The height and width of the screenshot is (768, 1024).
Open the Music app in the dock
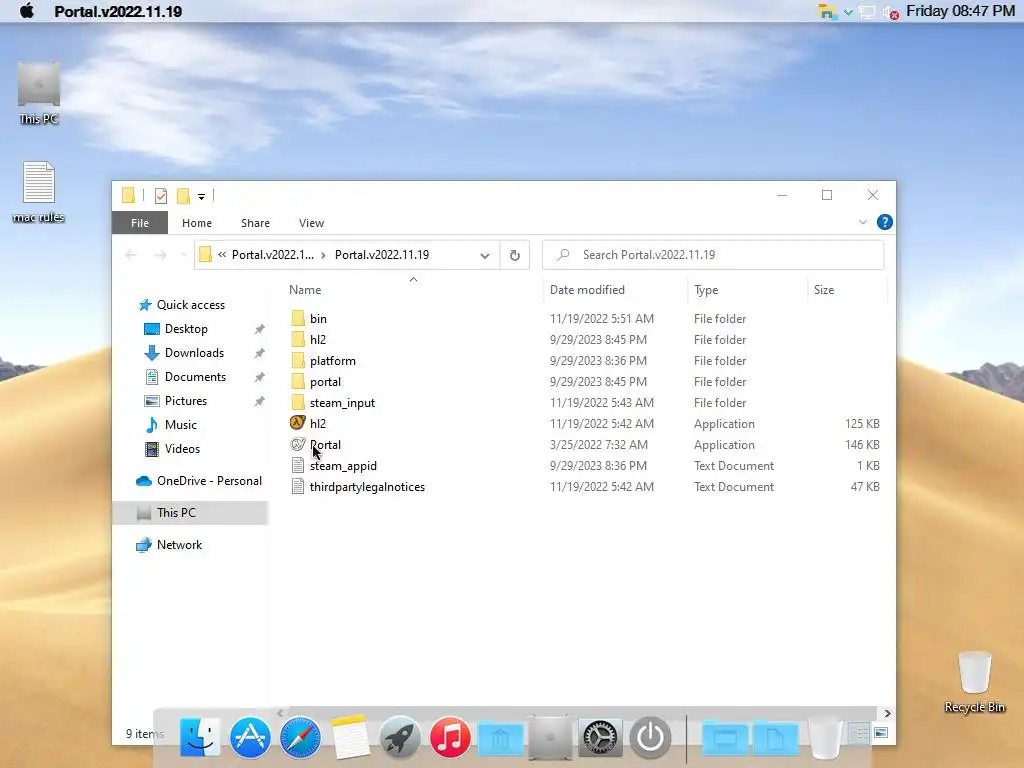449,737
